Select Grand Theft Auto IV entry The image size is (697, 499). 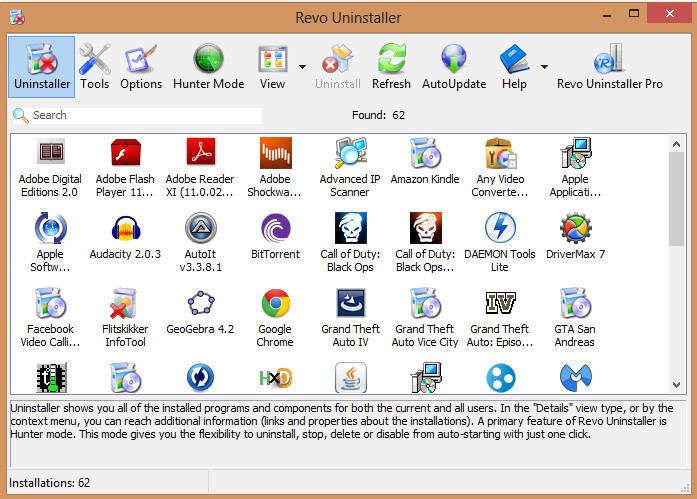point(350,317)
